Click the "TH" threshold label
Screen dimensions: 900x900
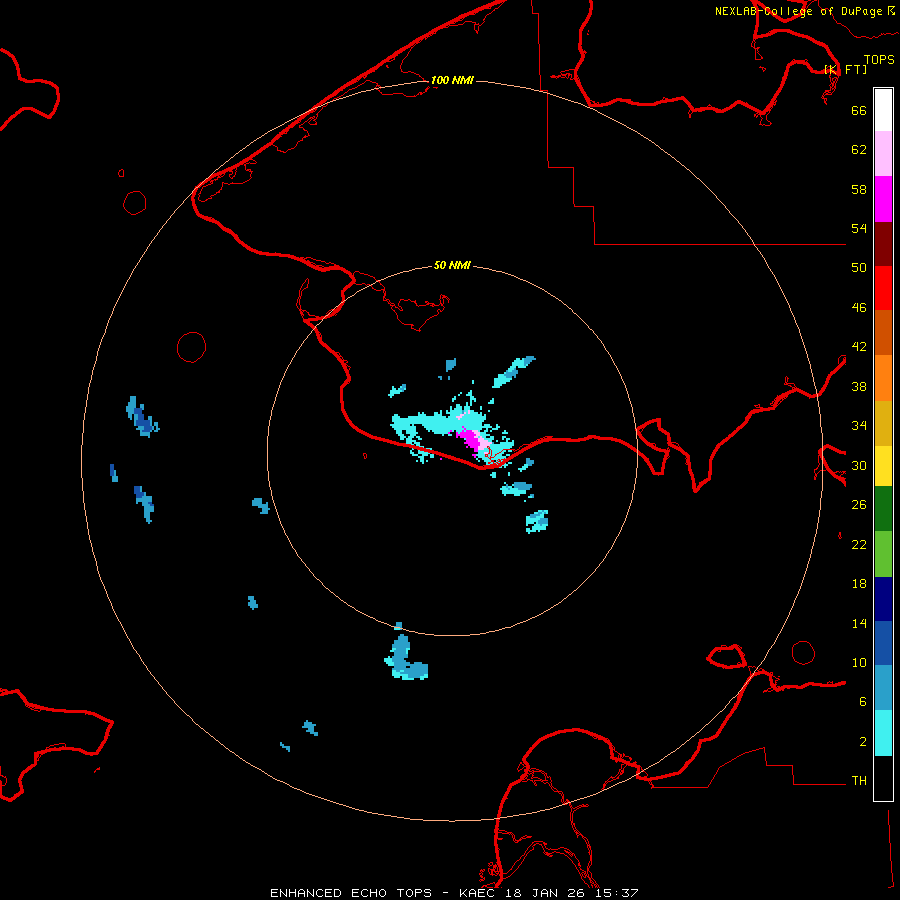coord(859,780)
